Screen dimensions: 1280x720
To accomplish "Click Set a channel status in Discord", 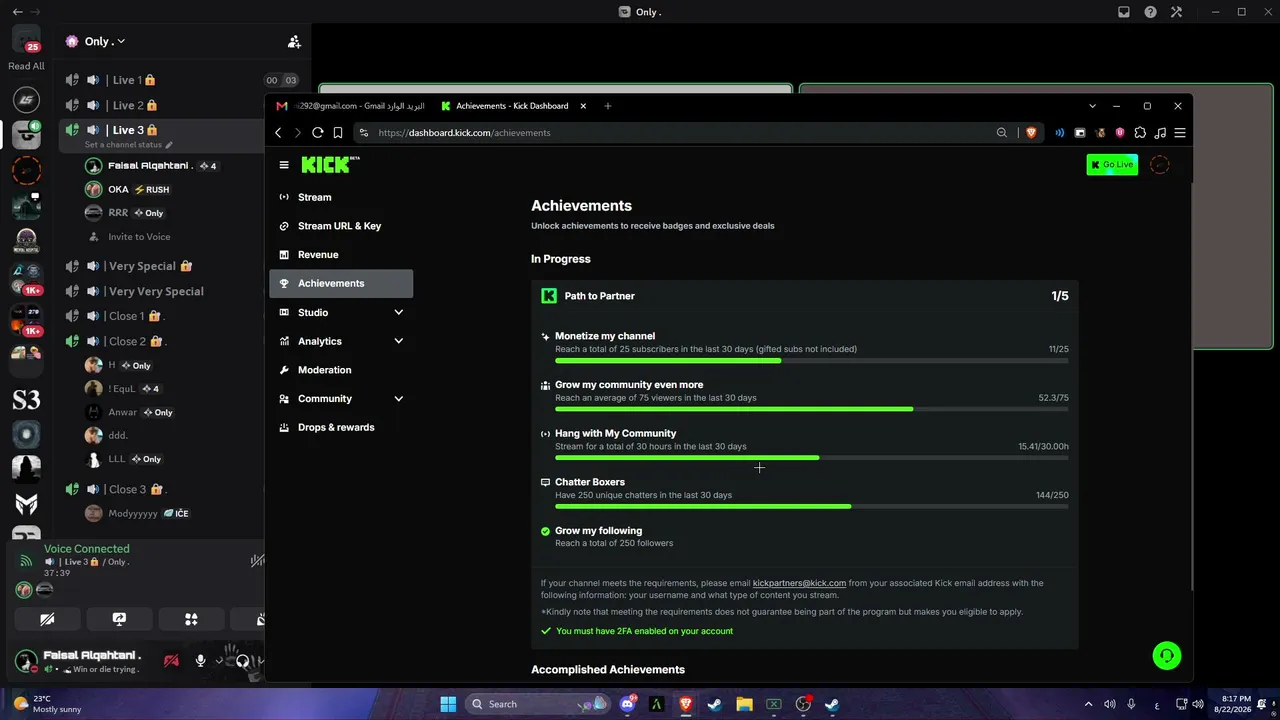I will (x=128, y=145).
